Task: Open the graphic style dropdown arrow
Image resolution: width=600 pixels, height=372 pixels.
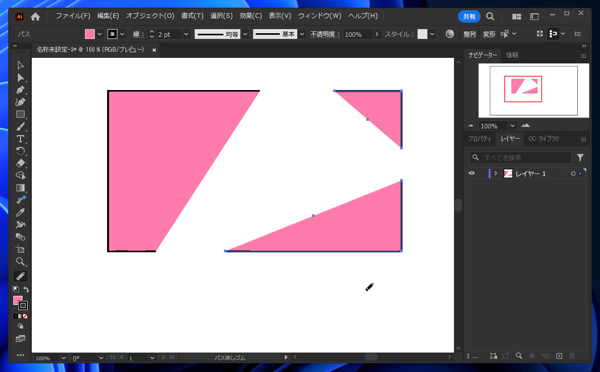Action: (x=432, y=34)
